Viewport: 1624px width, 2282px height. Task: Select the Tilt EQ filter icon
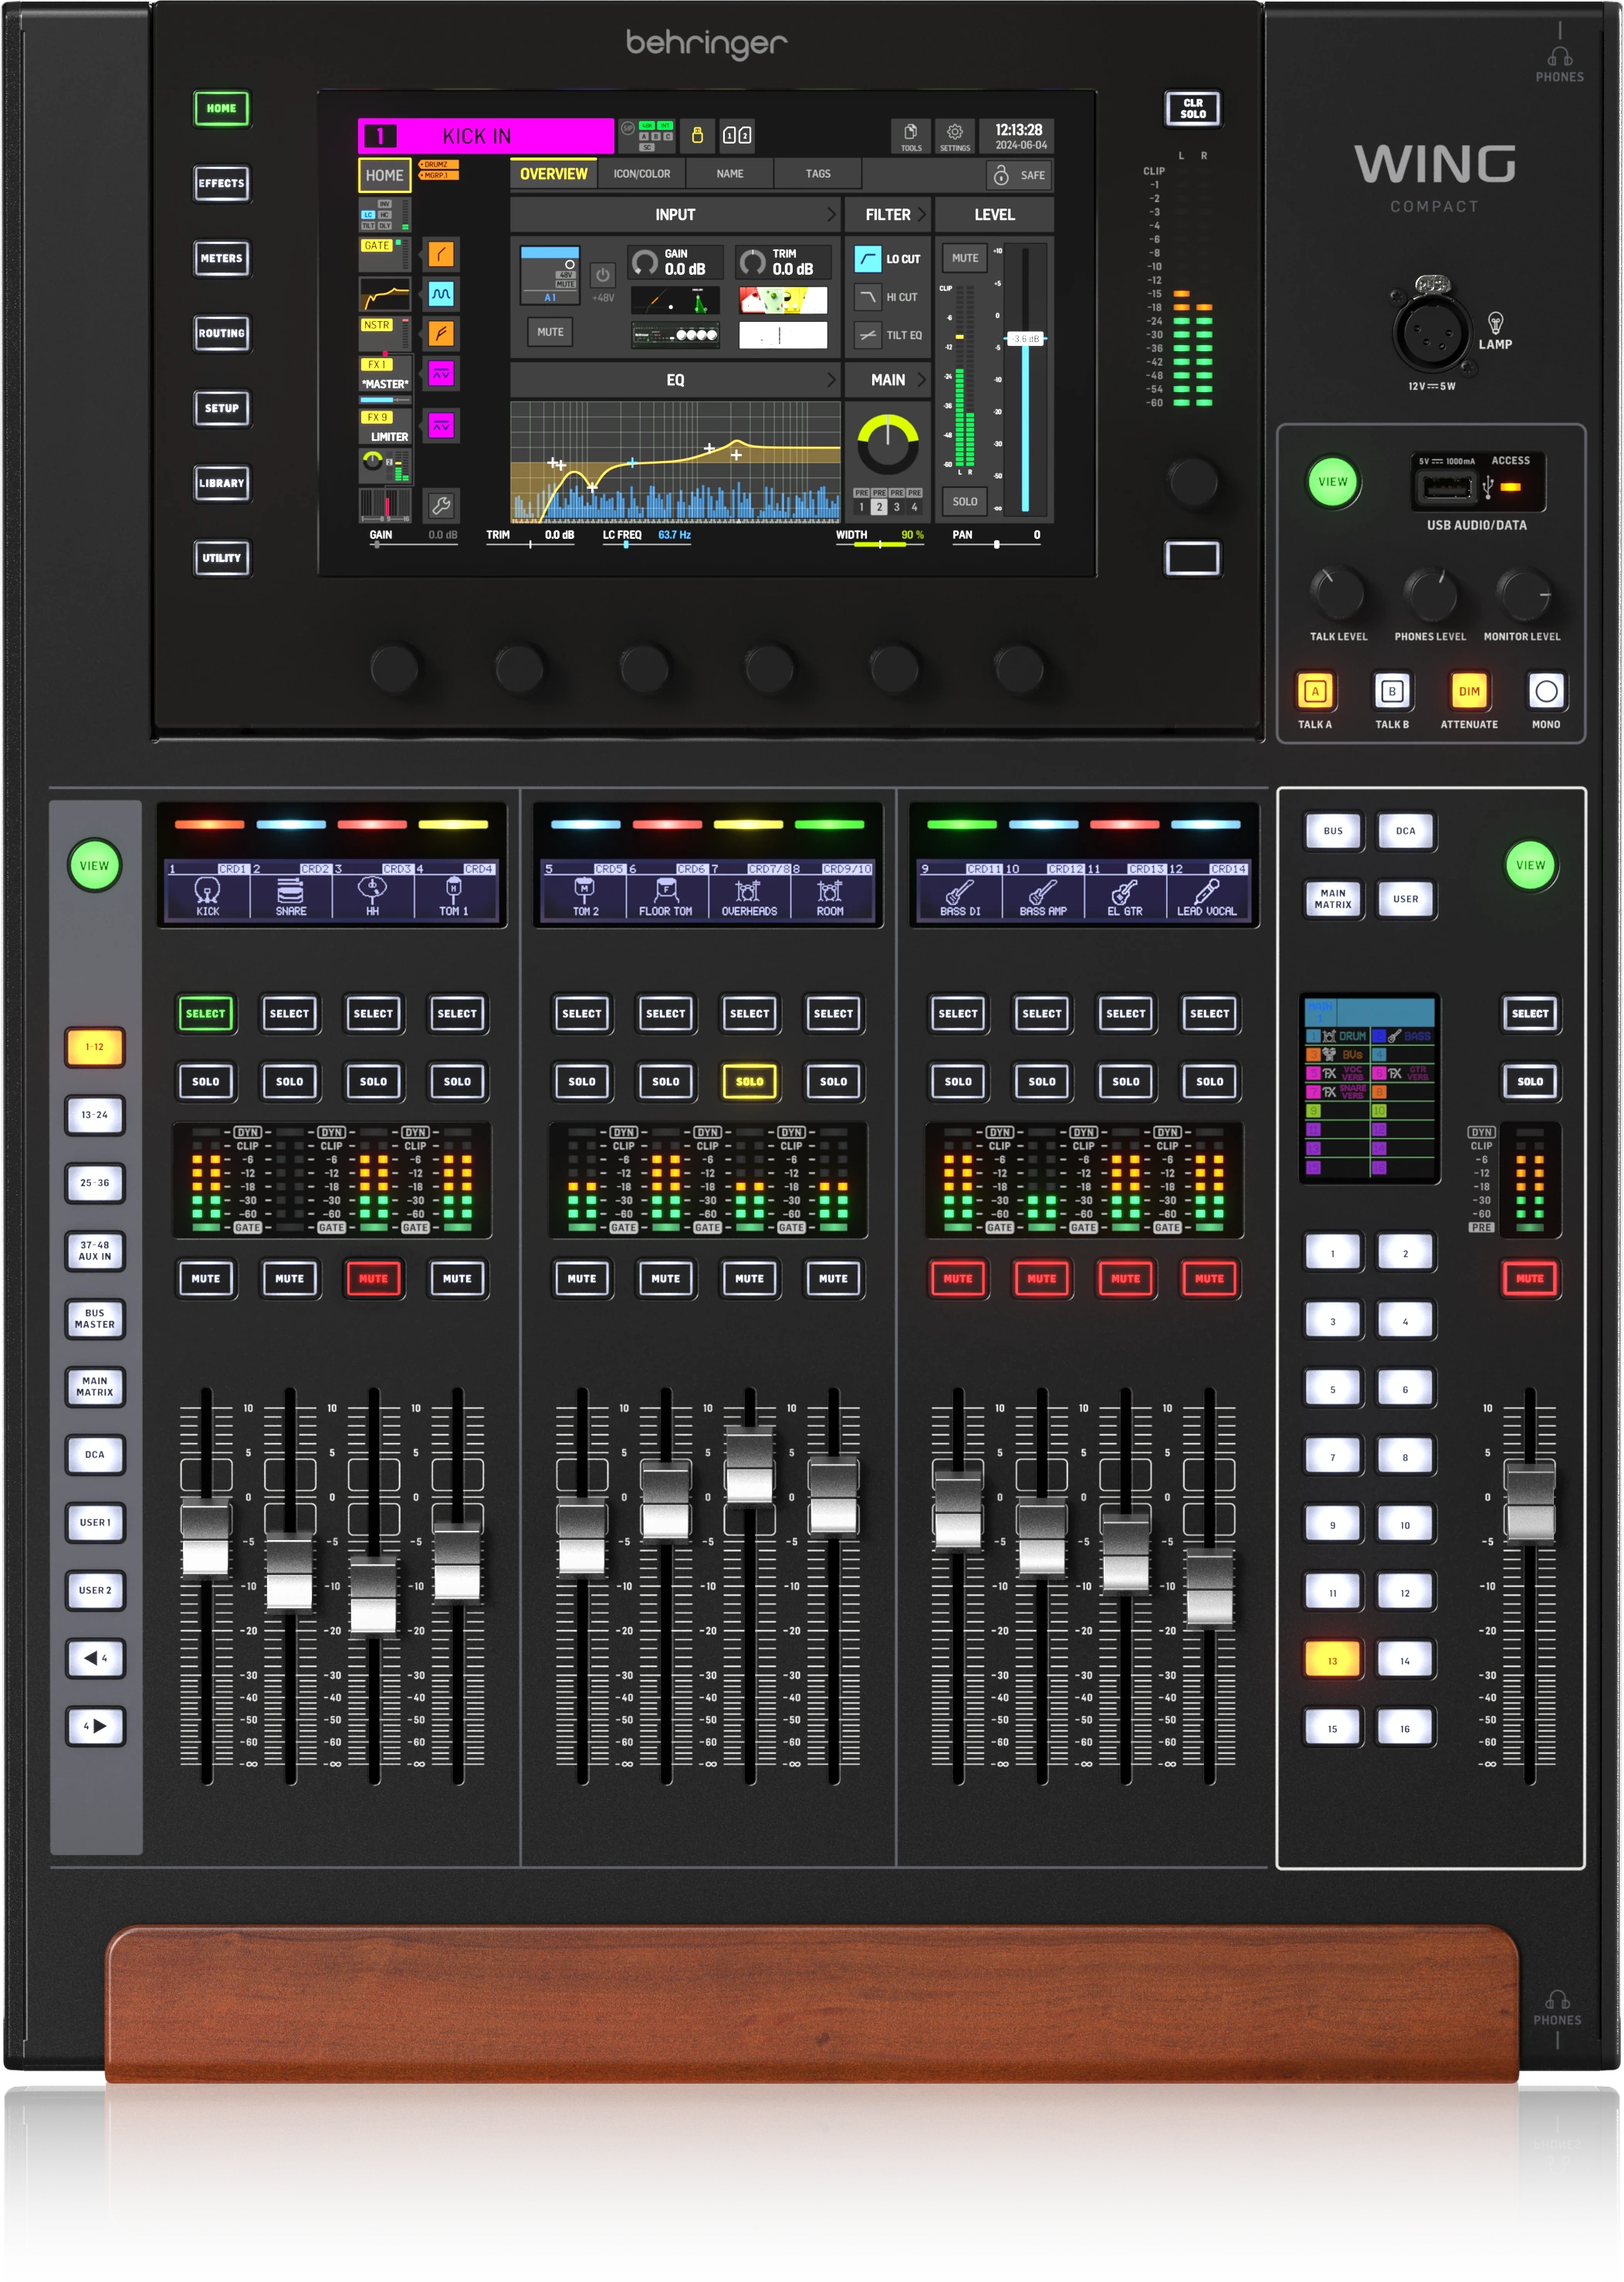pos(867,335)
